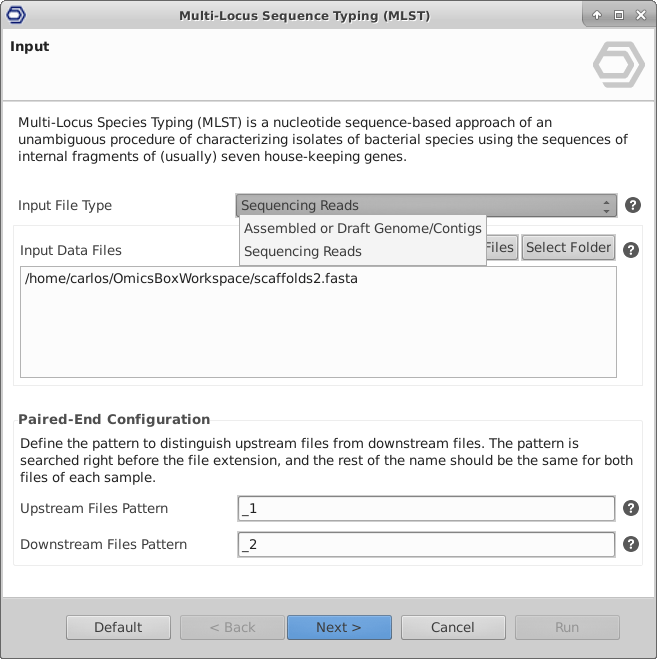Screen dimensions: 657x659
Task: Collapse the Input File Type combo box
Action: [427, 206]
